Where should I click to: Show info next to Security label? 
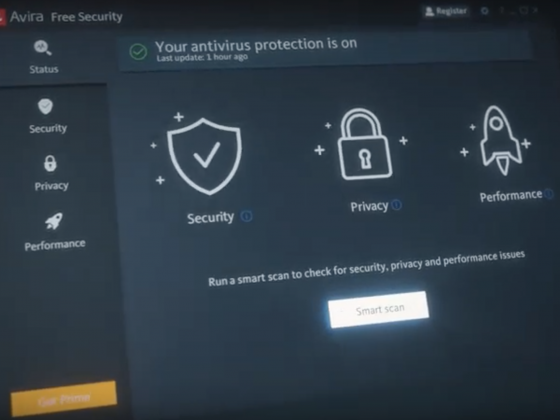click(246, 216)
